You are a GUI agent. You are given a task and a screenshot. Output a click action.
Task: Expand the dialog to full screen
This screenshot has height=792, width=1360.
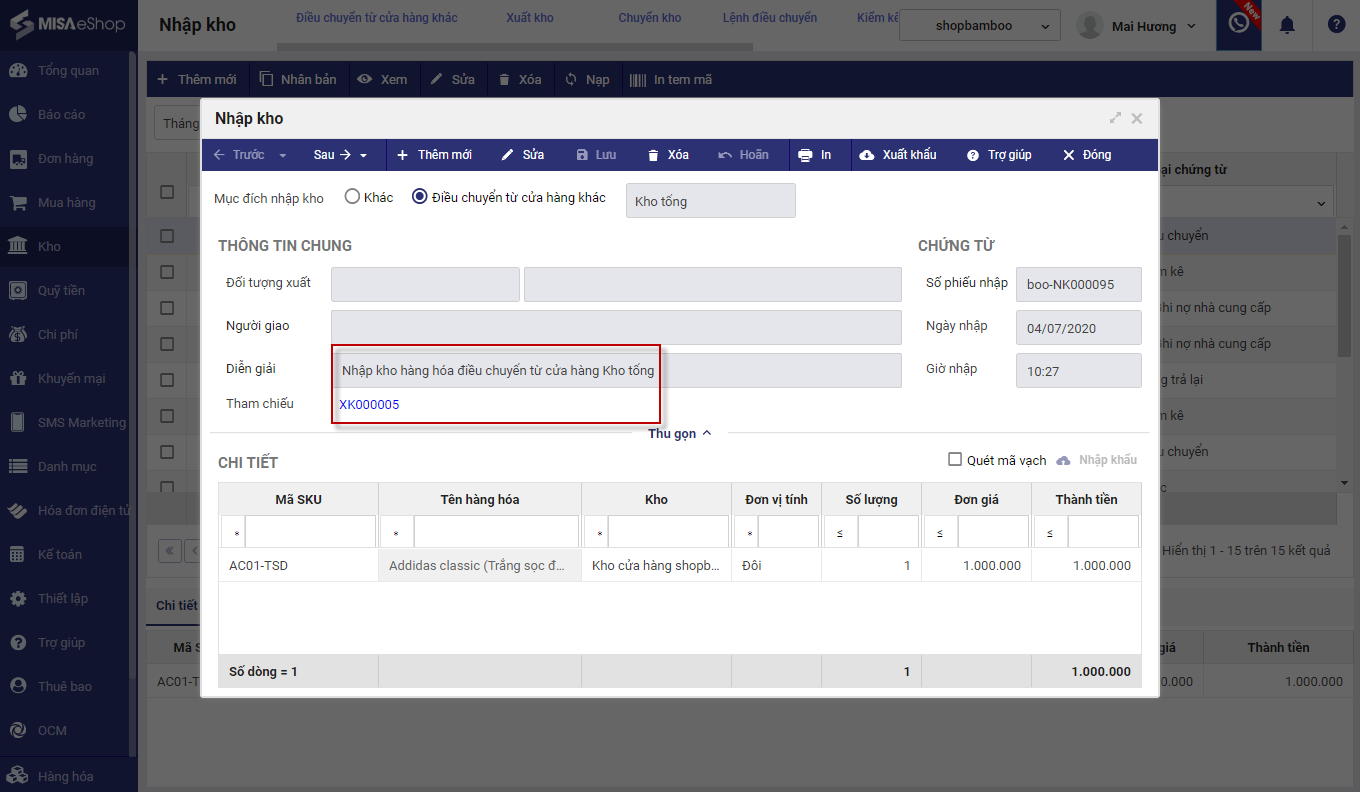pos(1115,118)
